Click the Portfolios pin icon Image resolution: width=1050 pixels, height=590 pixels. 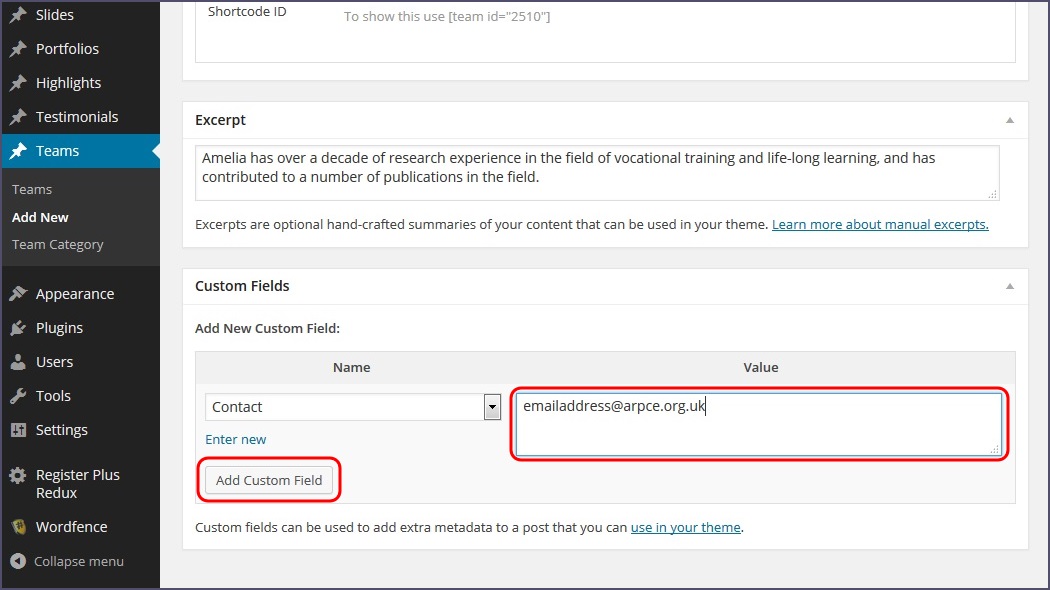[18, 49]
